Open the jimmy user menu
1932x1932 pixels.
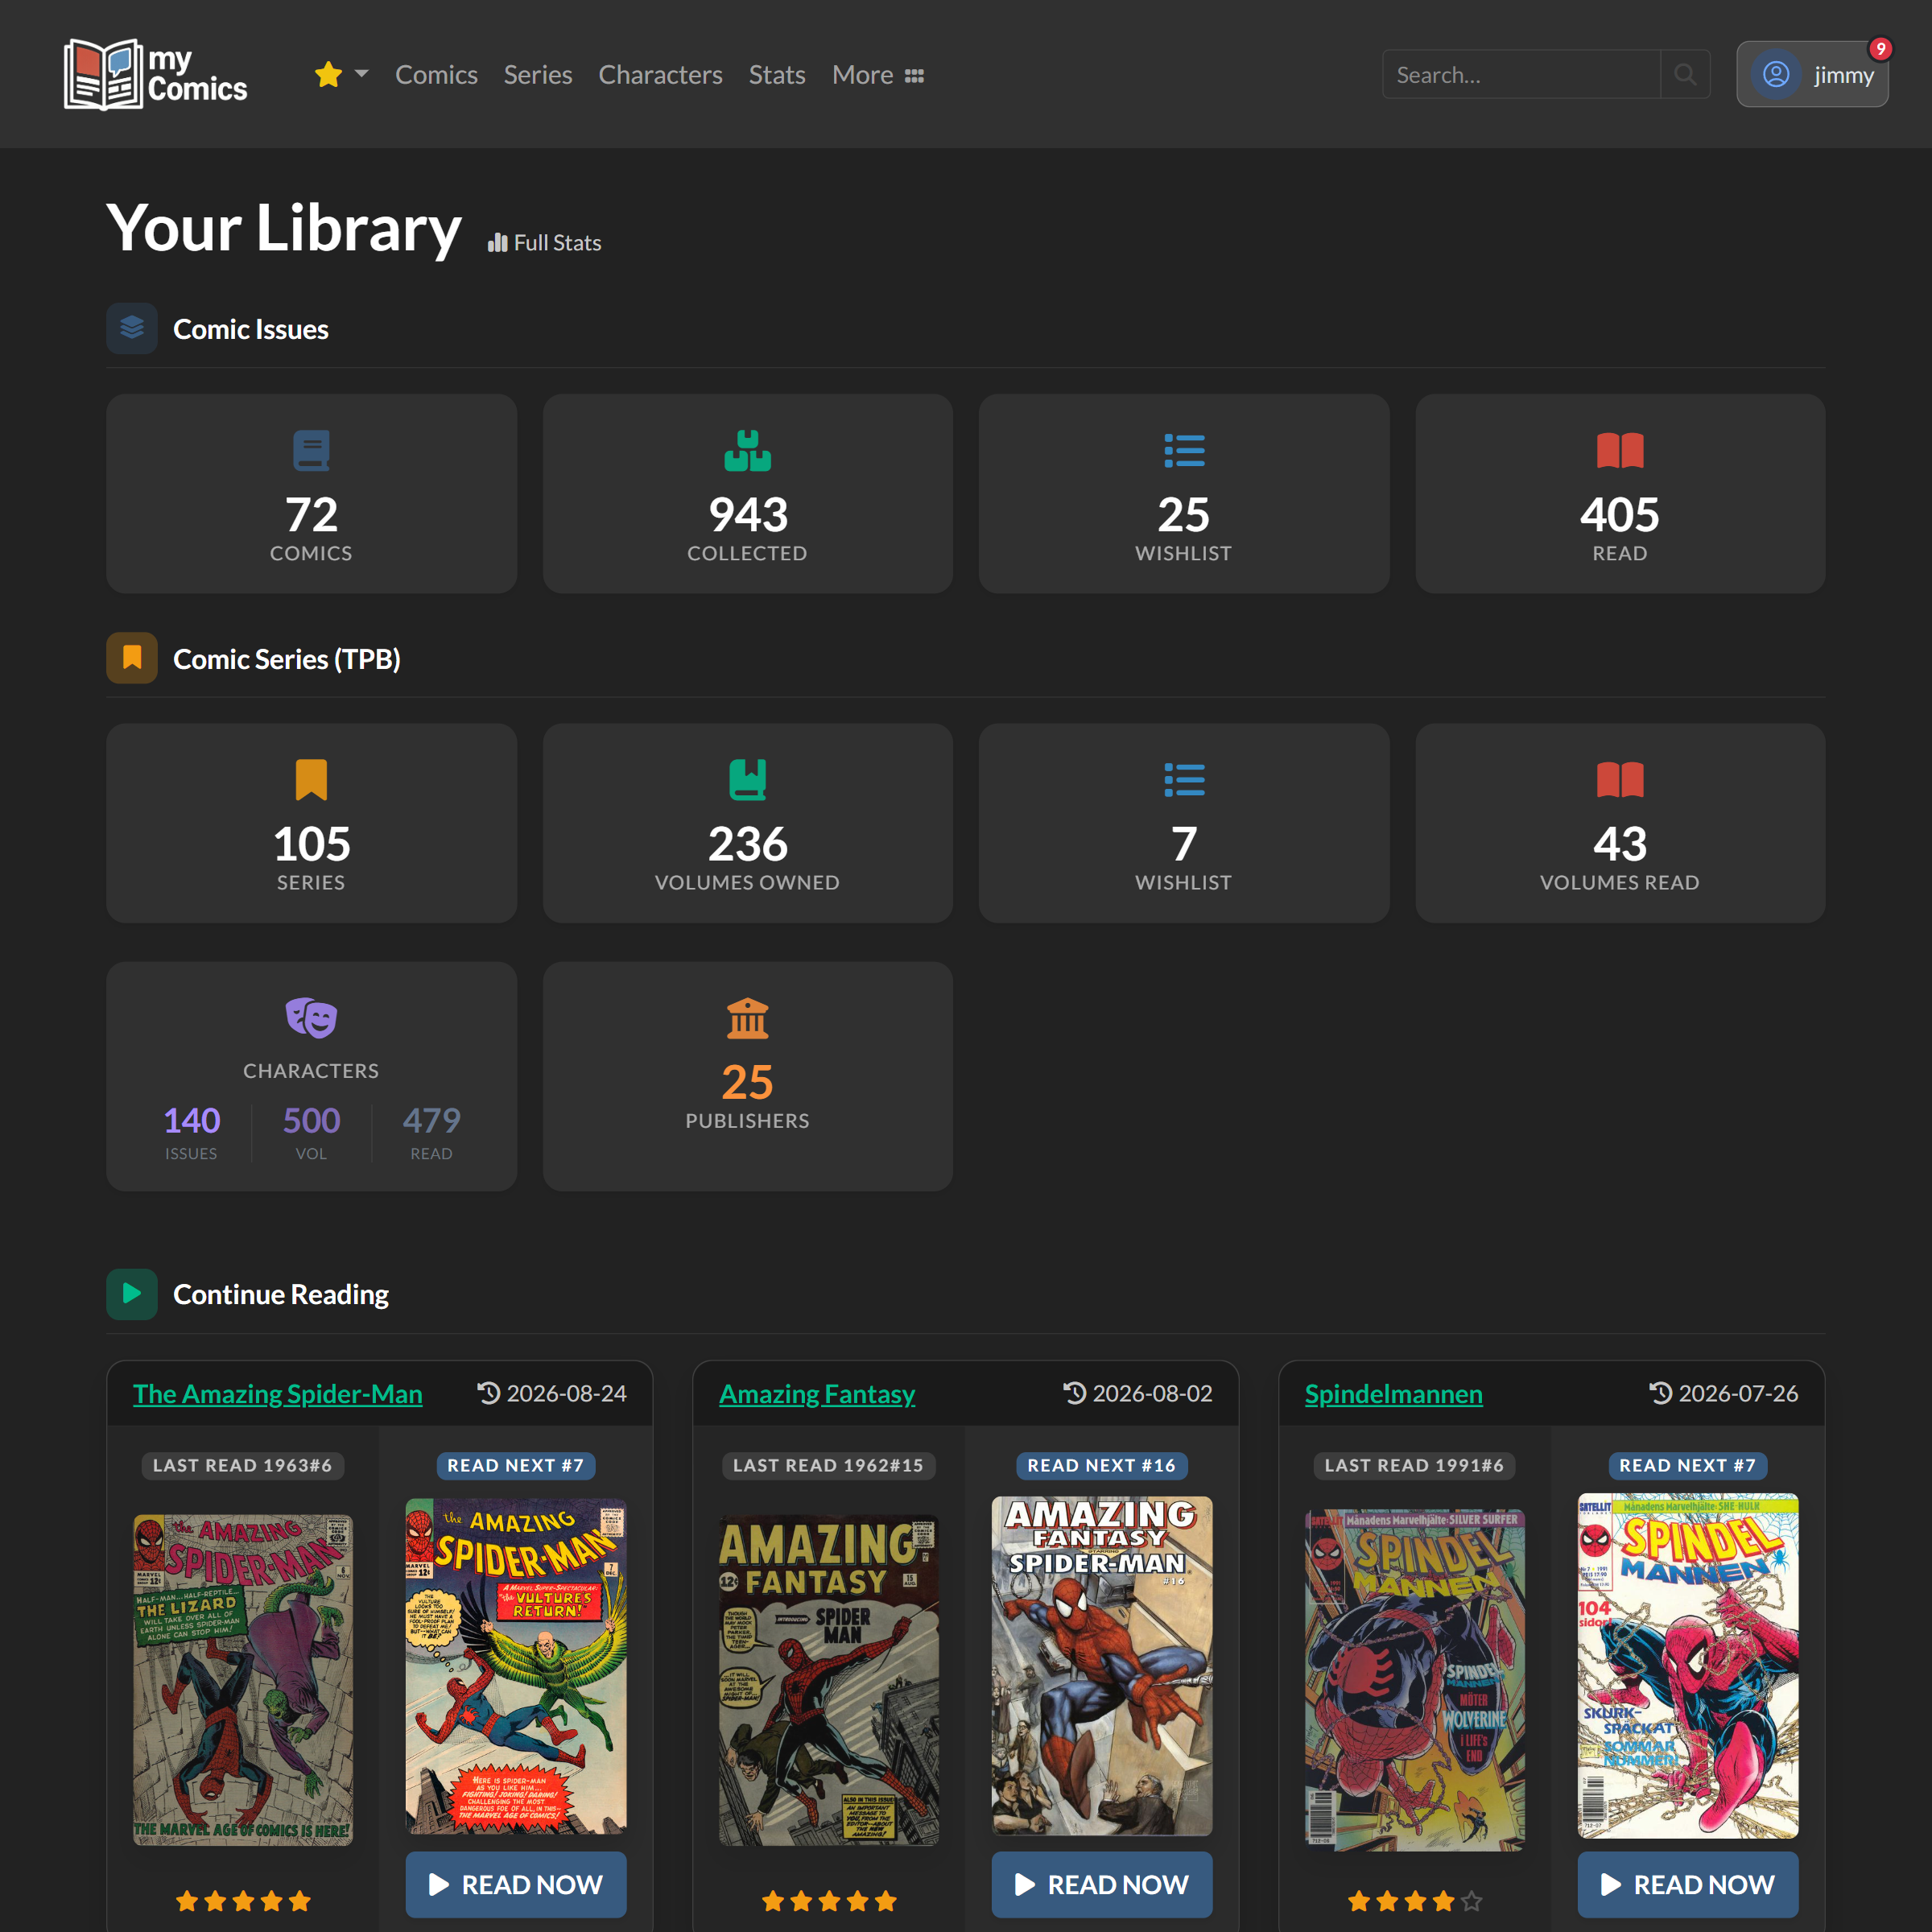point(1812,75)
